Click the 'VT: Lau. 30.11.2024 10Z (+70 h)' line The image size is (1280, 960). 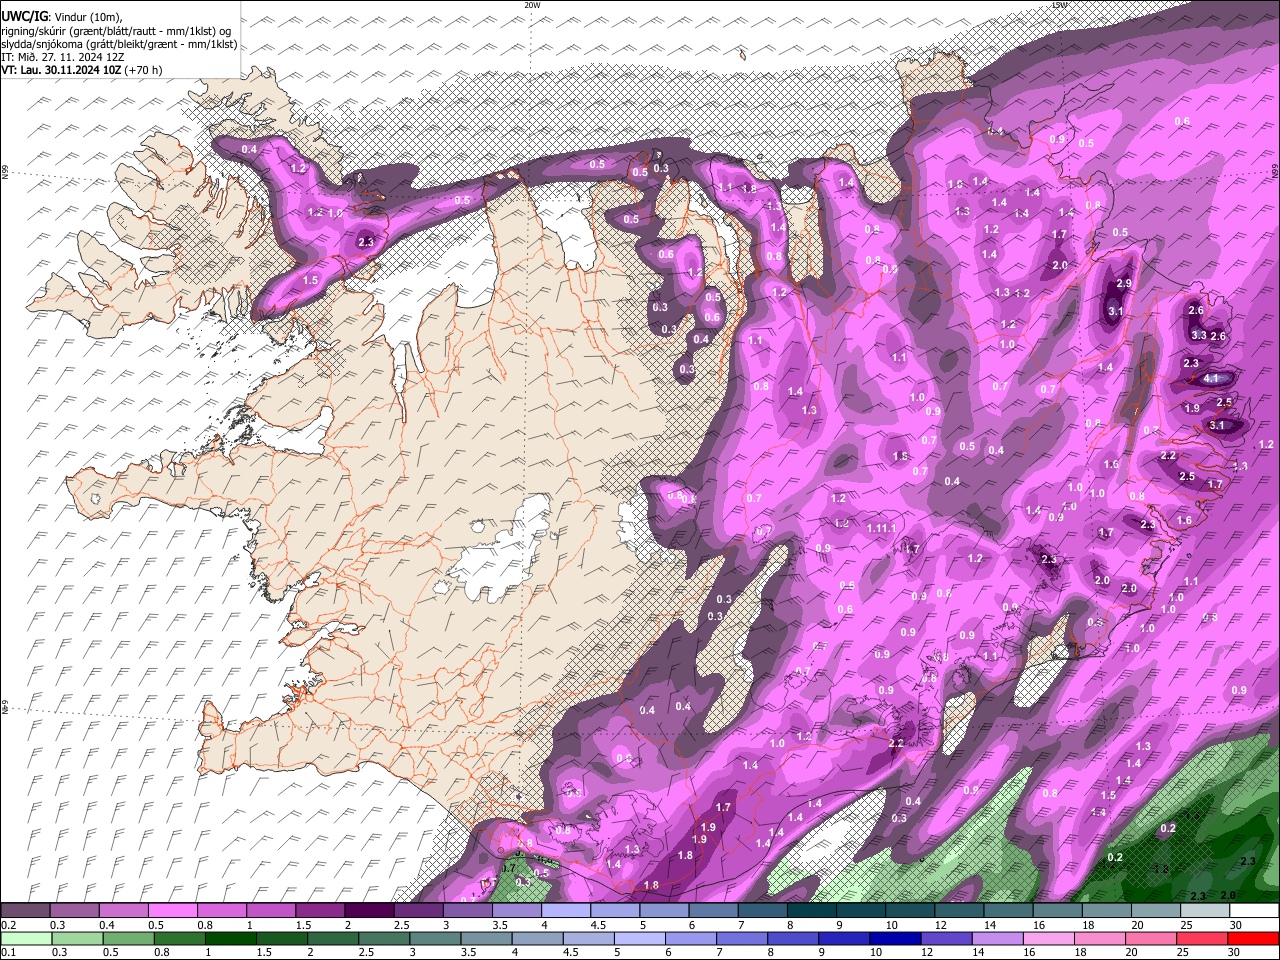82,70
